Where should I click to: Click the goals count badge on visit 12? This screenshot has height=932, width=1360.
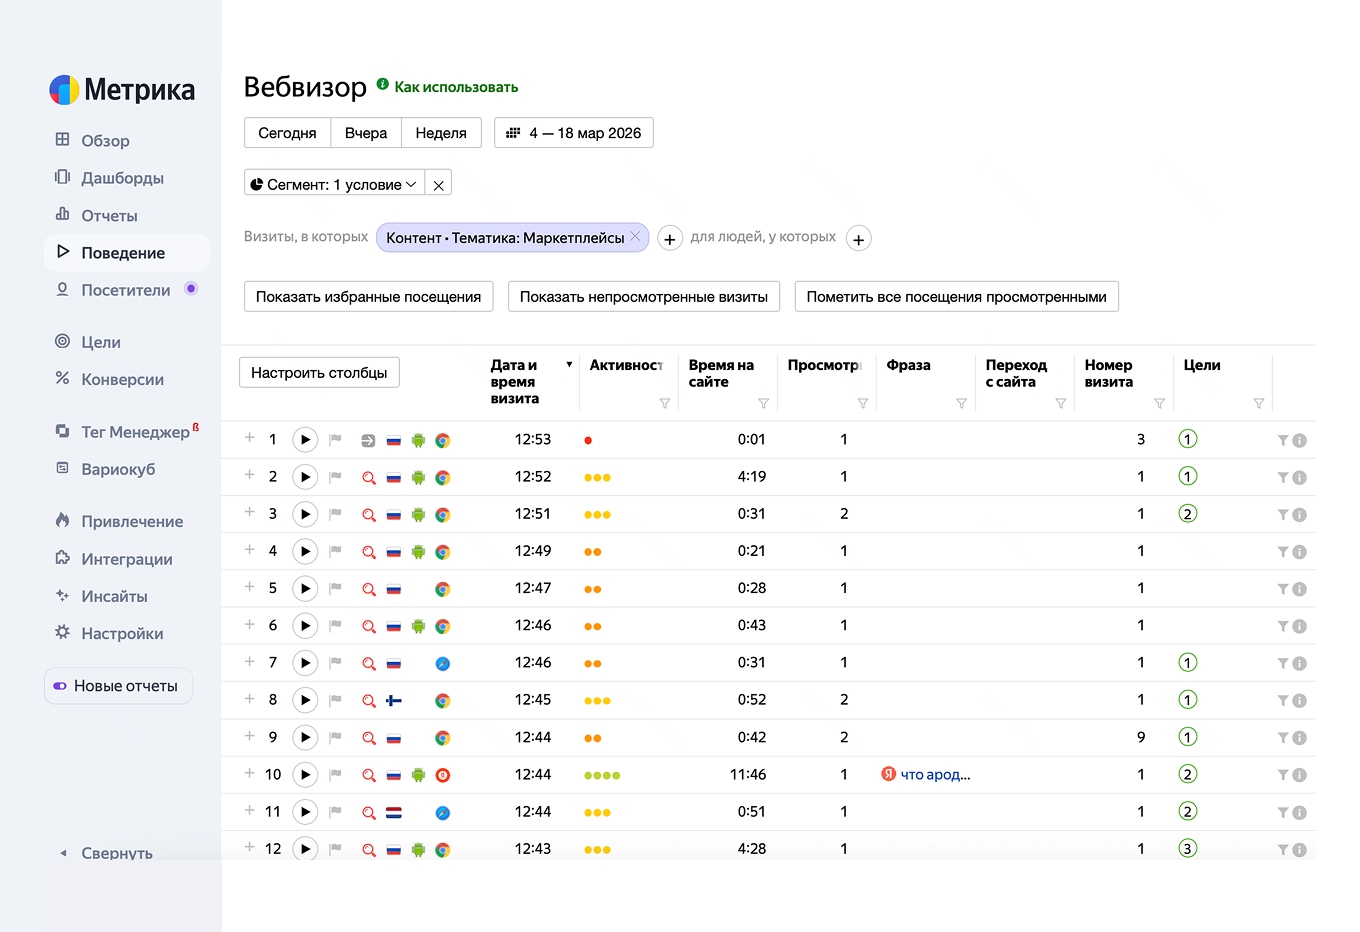tap(1187, 849)
